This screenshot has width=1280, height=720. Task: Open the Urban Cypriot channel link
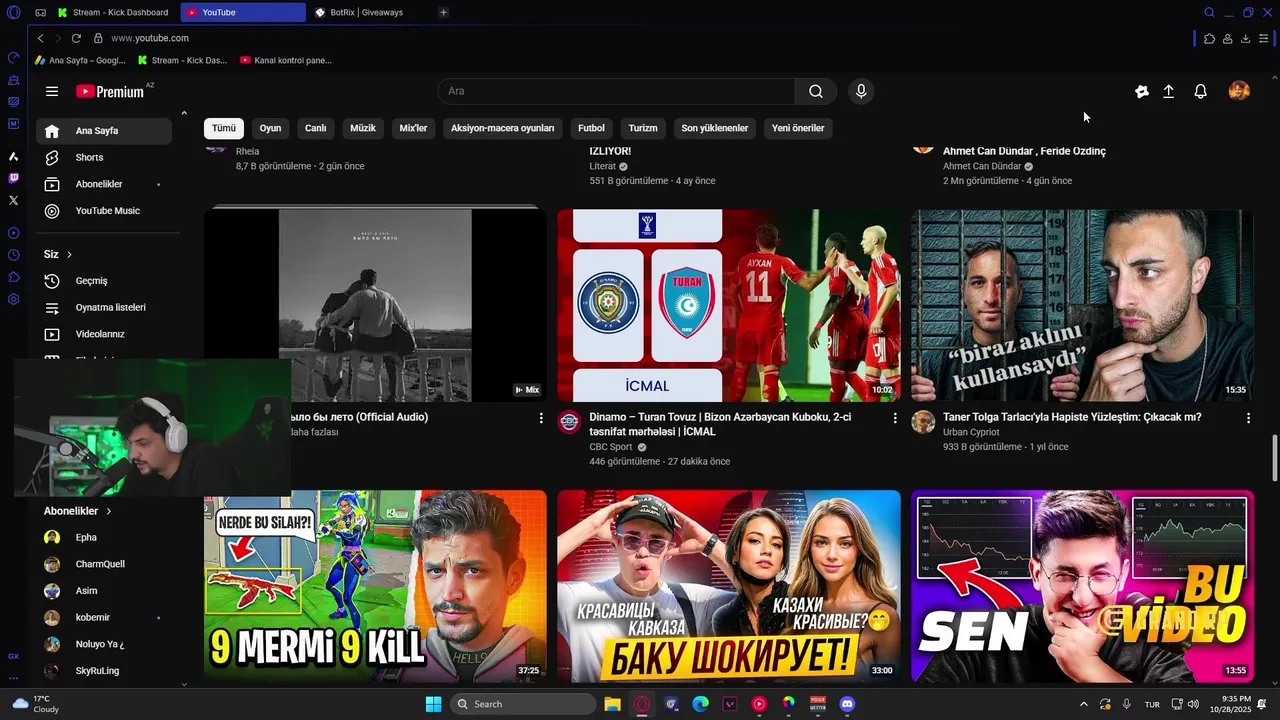pos(971,432)
